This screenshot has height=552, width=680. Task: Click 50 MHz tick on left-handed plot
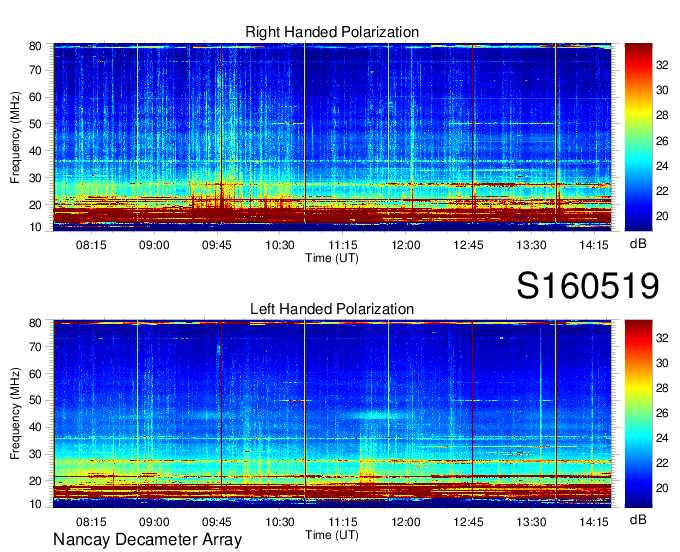(x=35, y=400)
